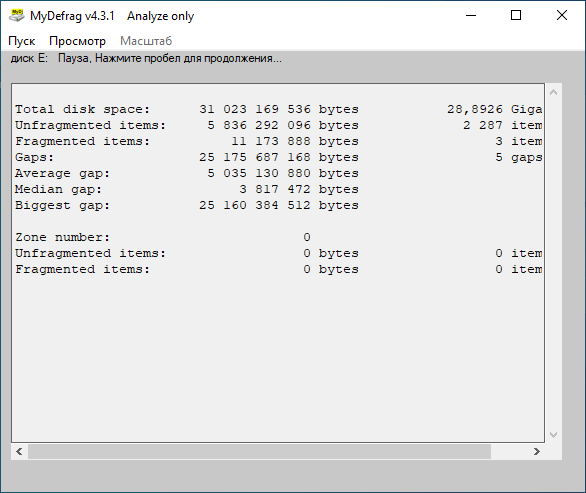Click the 'Пауза, Нажмите пробел для продолжения...' message
The image size is (586, 493).
pos(170,59)
